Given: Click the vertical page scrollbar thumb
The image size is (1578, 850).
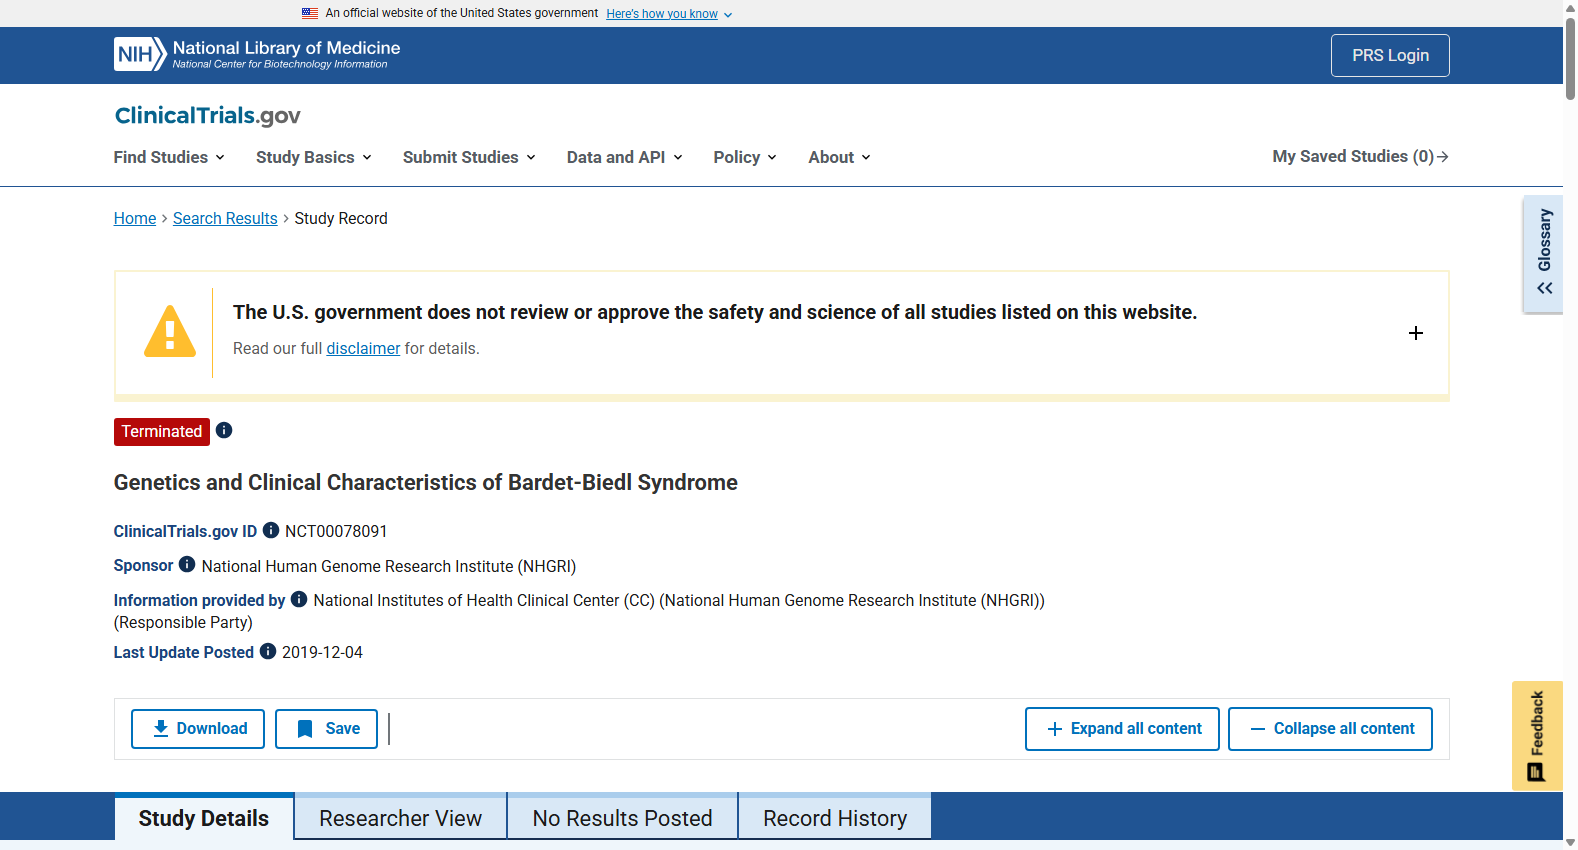Looking at the screenshot, I should (1570, 58).
